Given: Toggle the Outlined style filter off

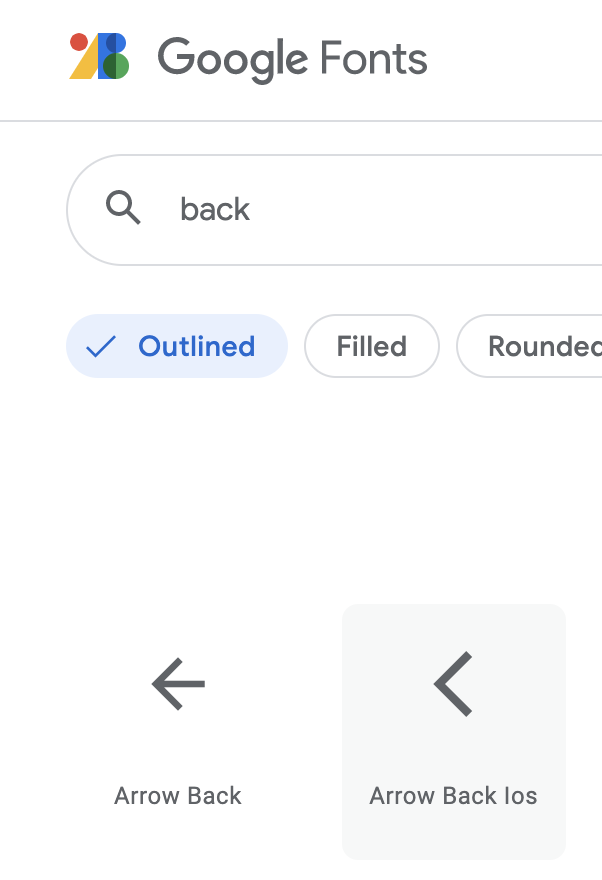Looking at the screenshot, I should [x=176, y=346].
